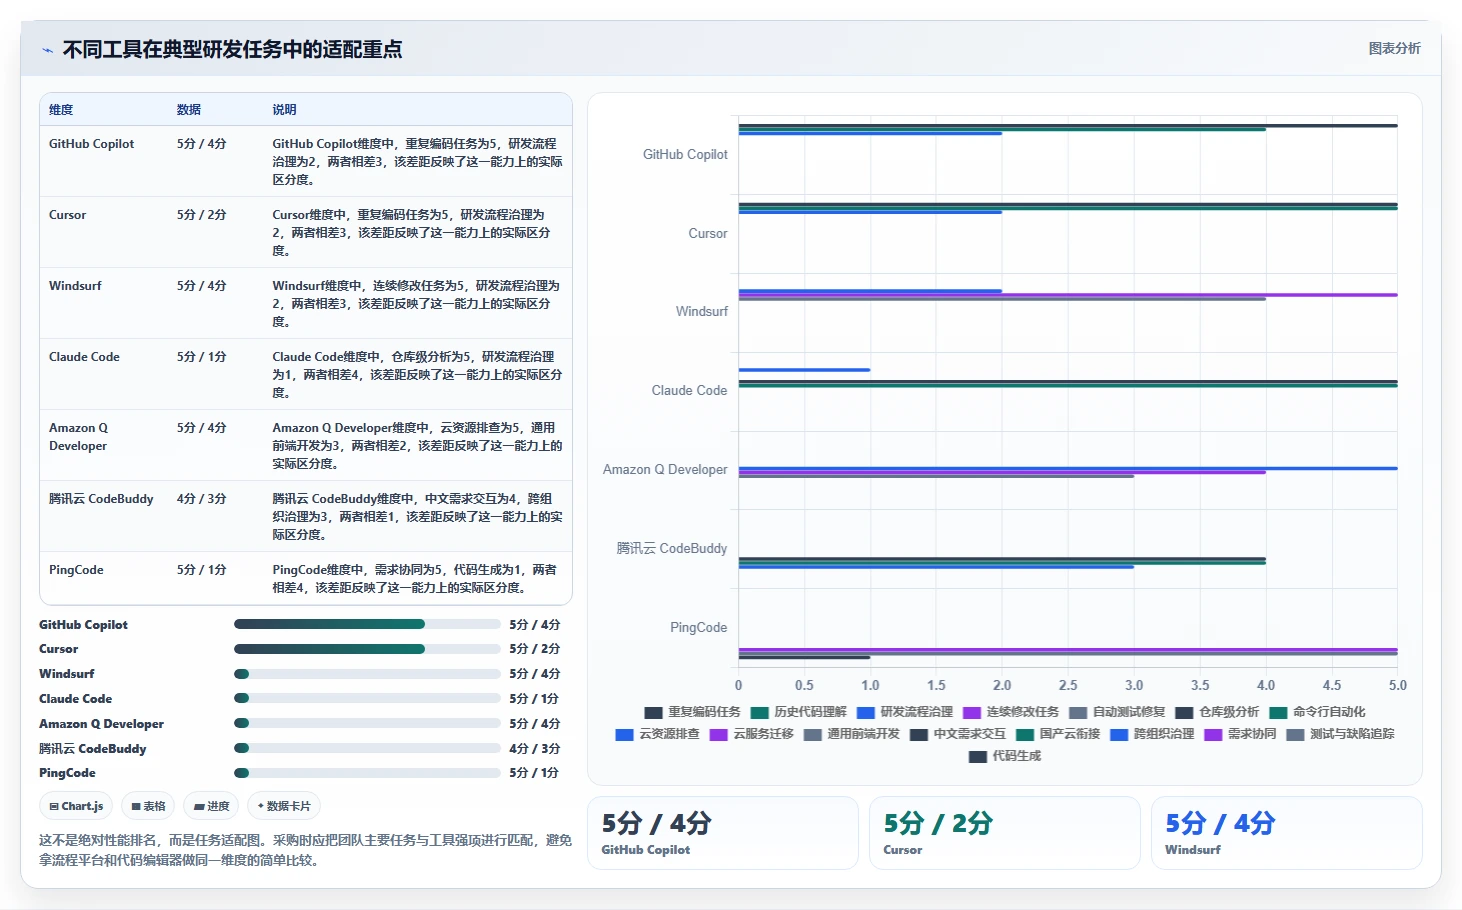
Task: Toggle the 通用前端开发 legend entry
Action: coord(852,734)
